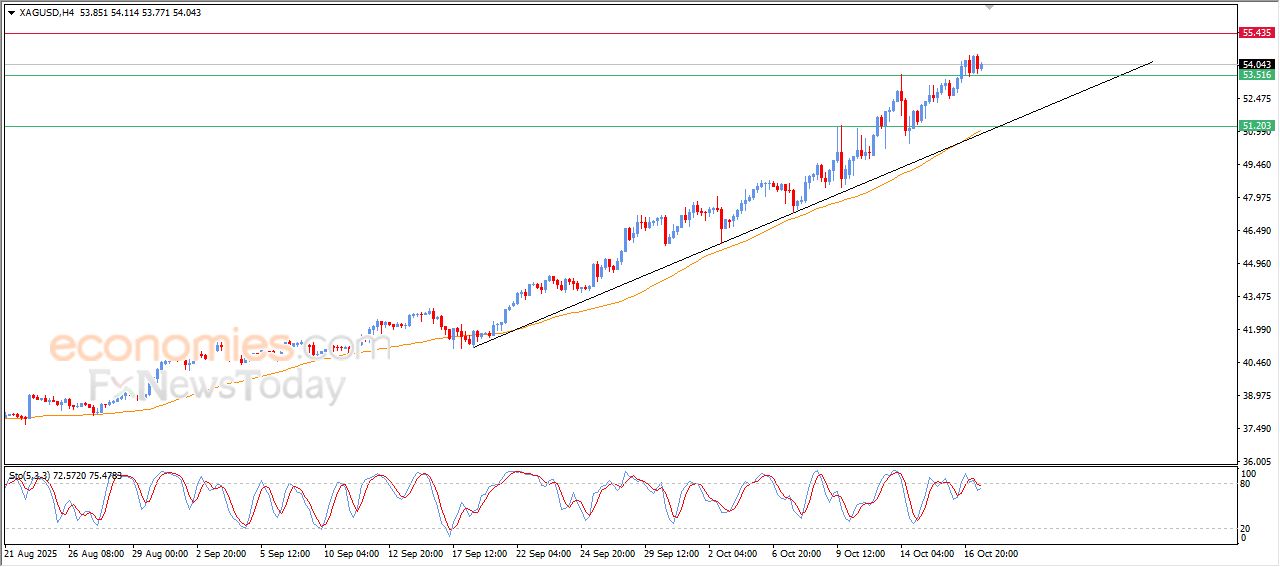Click the green 51.203 price label
The height and width of the screenshot is (567, 1280).
pos(1256,126)
